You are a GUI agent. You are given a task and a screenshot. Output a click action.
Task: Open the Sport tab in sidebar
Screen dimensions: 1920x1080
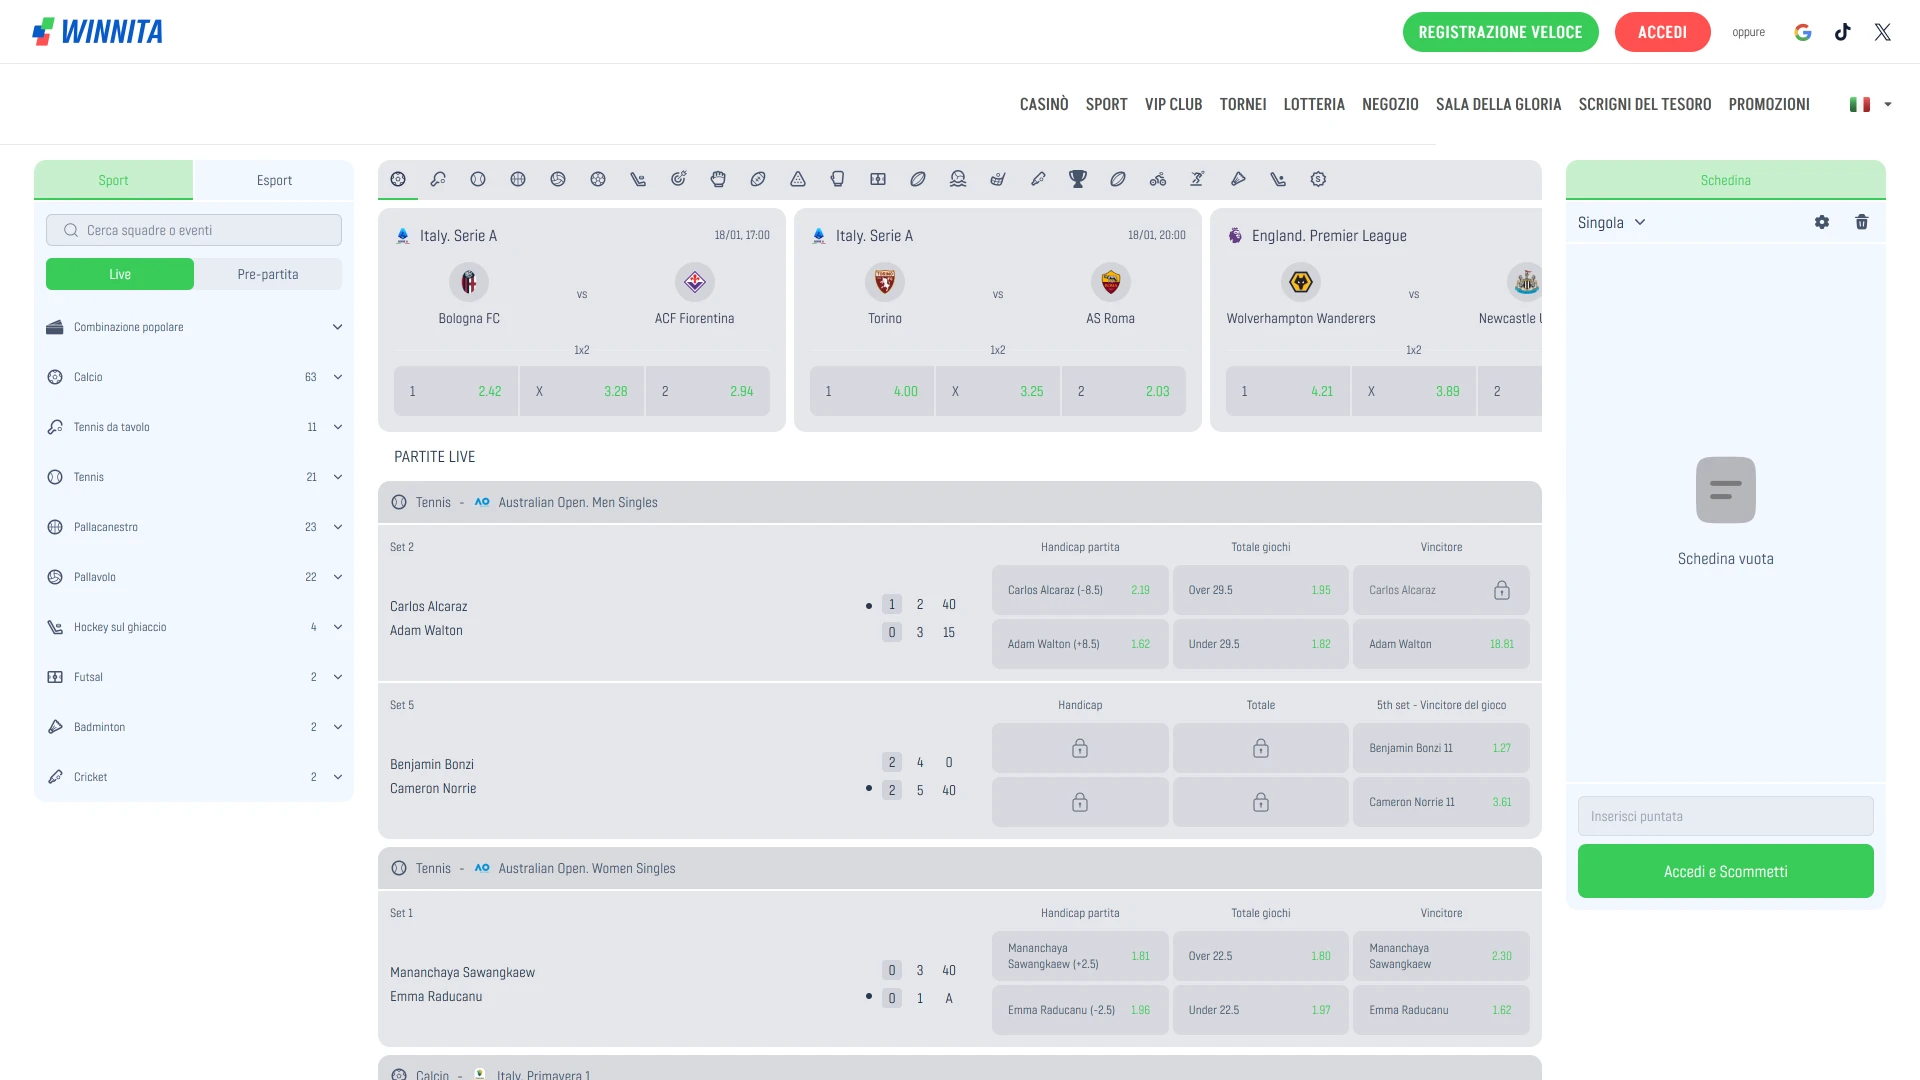coord(113,180)
